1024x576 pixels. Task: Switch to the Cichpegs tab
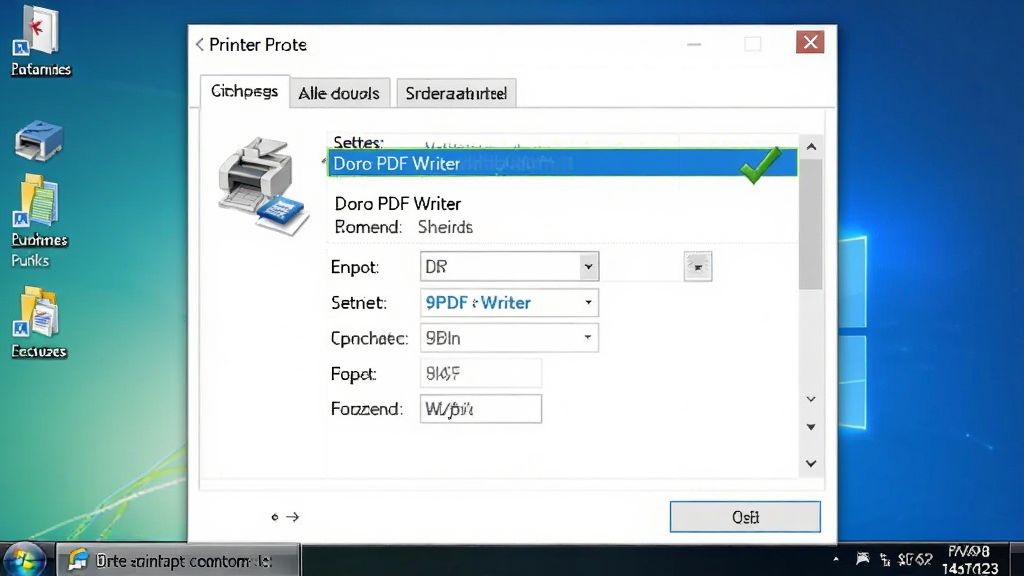click(244, 91)
